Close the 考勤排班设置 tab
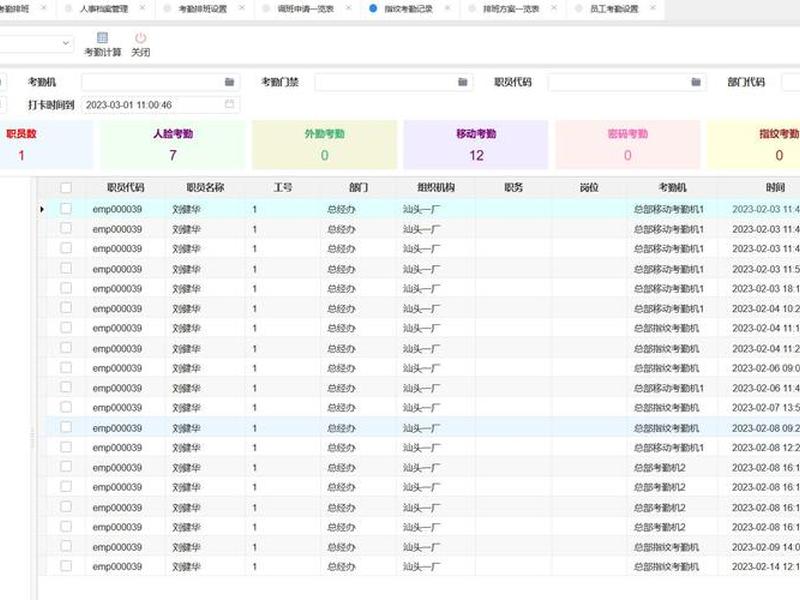This screenshot has height=600, width=800. tap(242, 8)
